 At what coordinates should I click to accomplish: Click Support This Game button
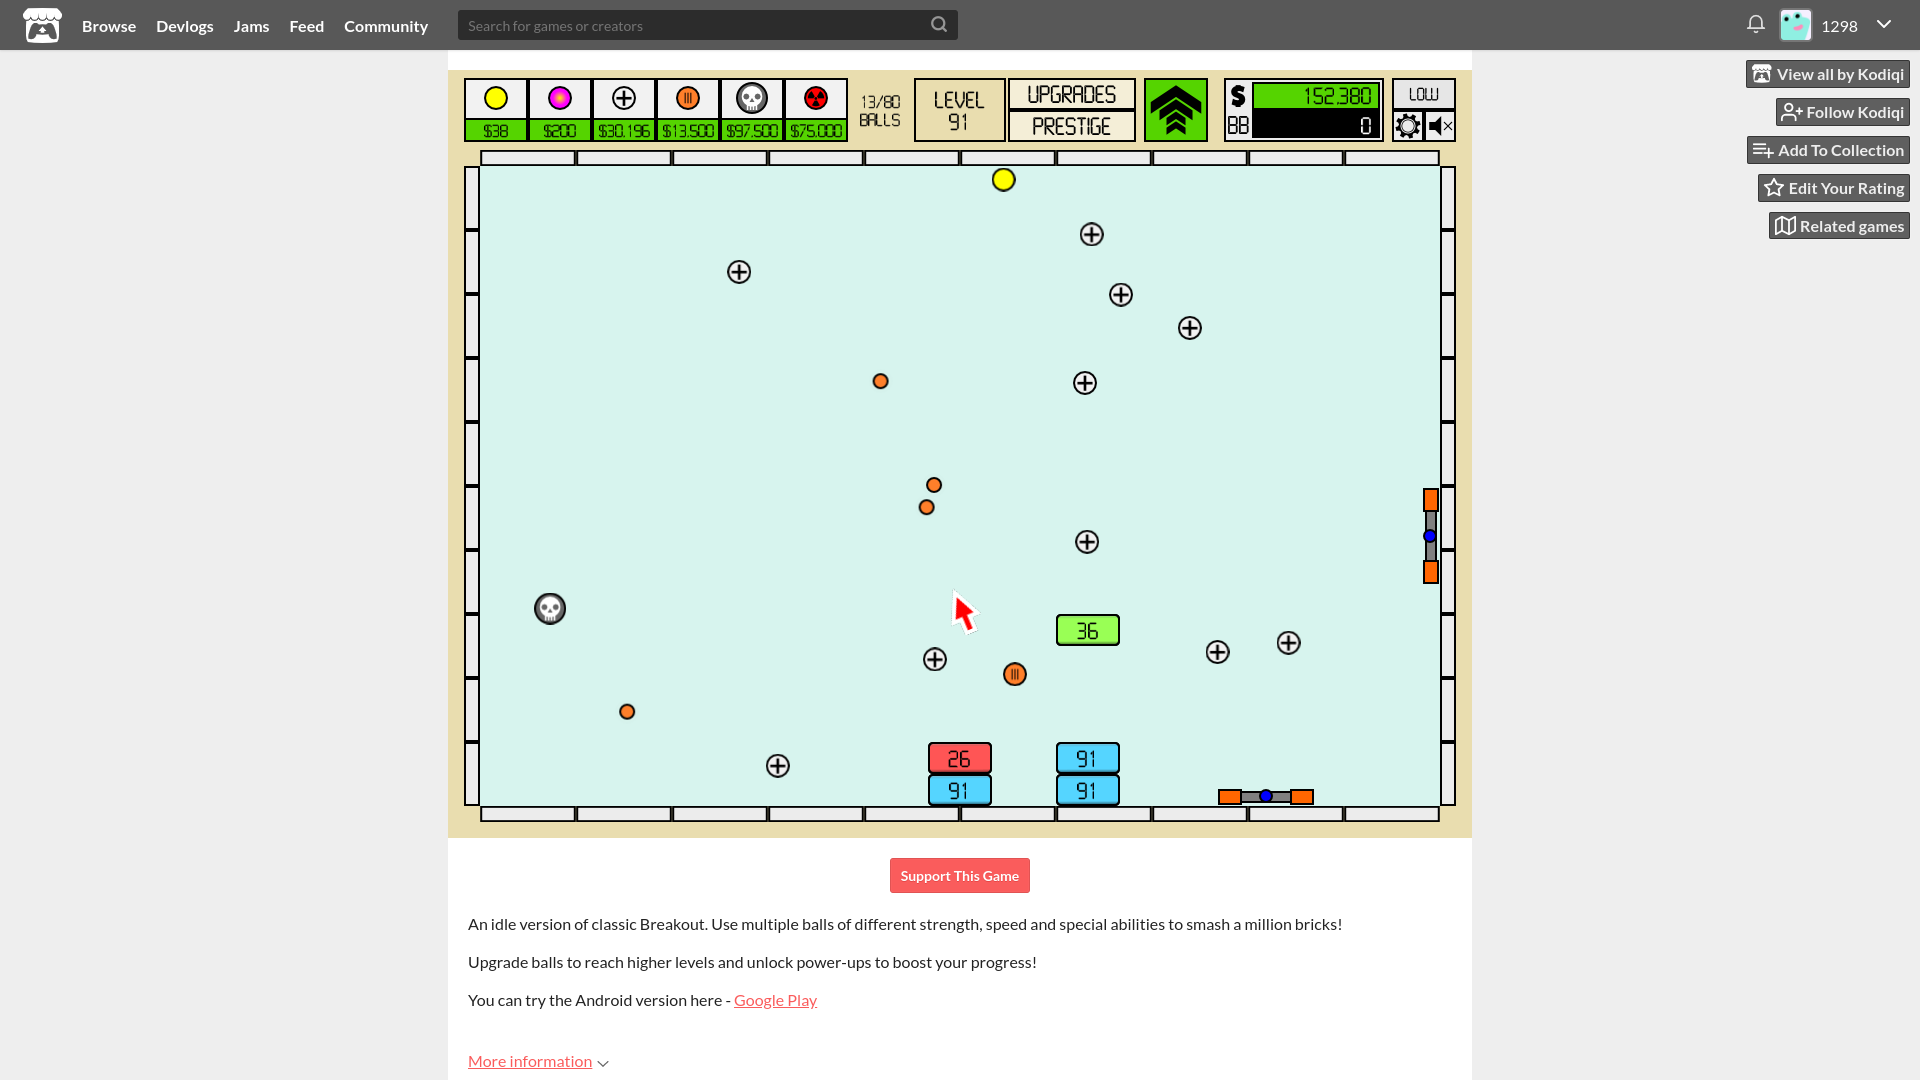pos(959,874)
